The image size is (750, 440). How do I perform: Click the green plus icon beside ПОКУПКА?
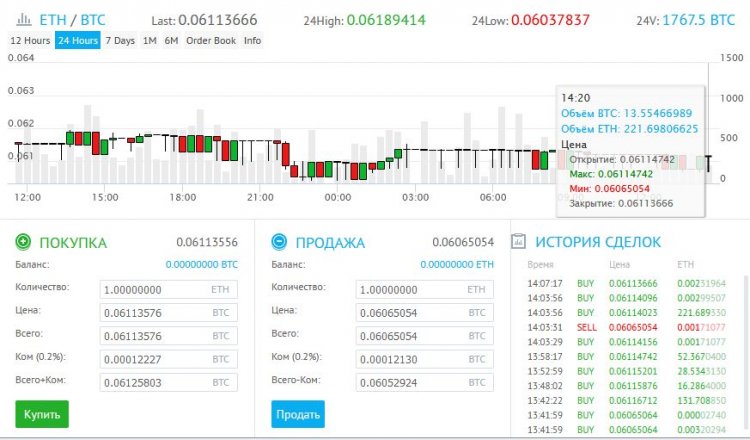pyautogui.click(x=23, y=242)
